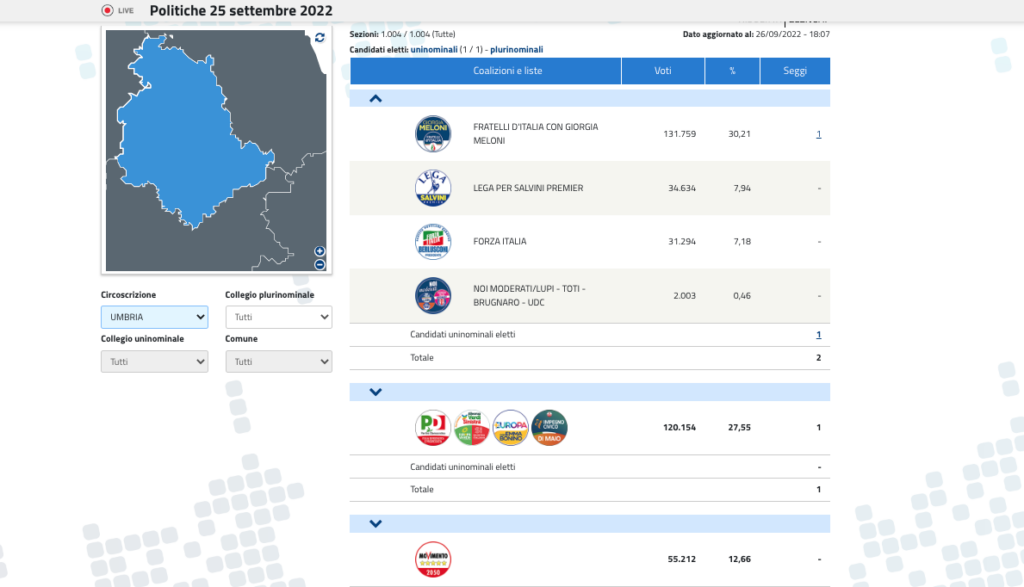This screenshot has height=587, width=1024.
Task: Click the 131.759 votes value
Action: coord(680,134)
